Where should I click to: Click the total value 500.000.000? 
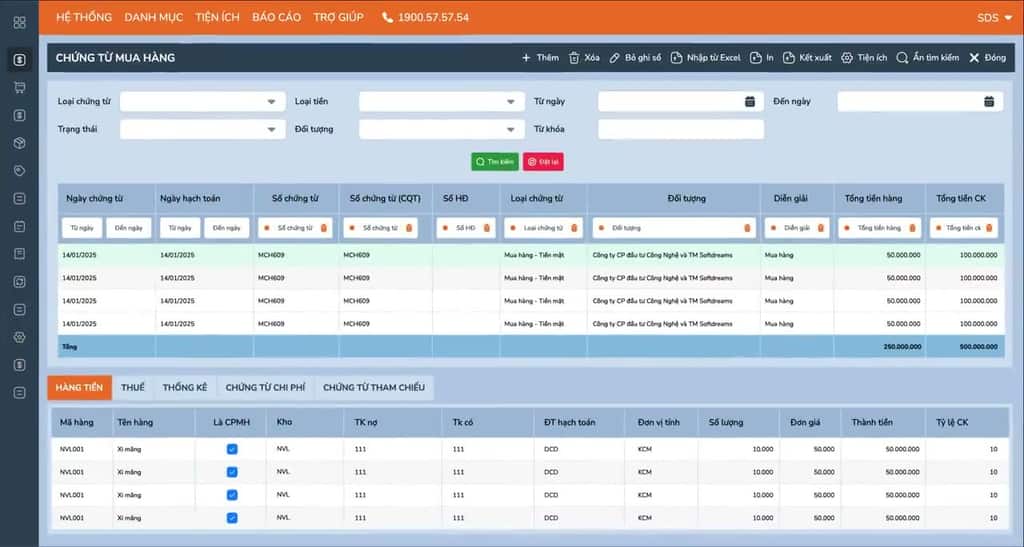tap(979, 347)
